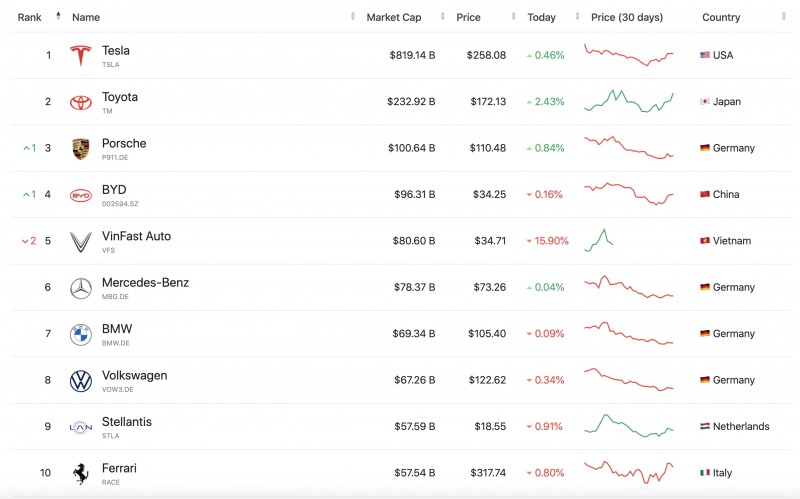Click the Porsche crest icon
The height and width of the screenshot is (499, 800).
click(x=81, y=149)
